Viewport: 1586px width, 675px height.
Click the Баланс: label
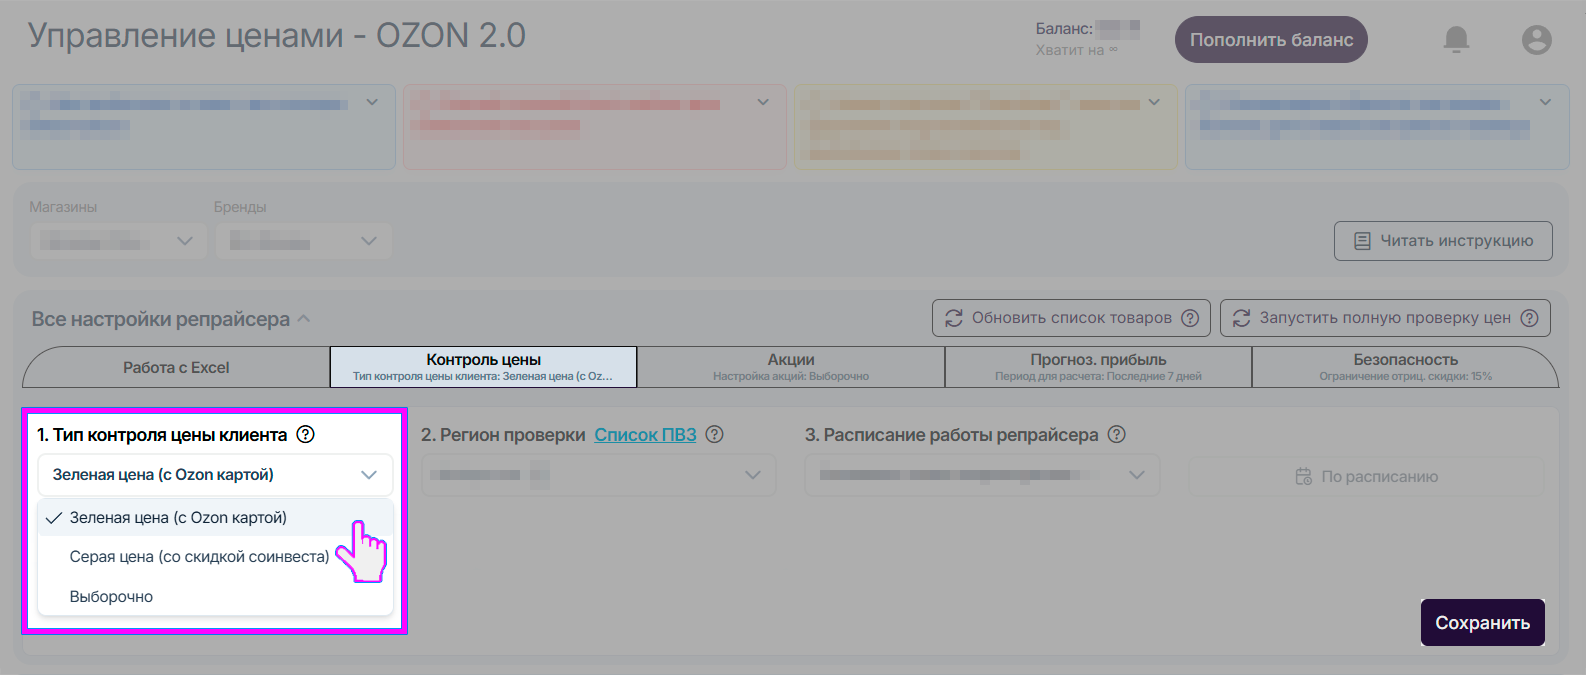click(1064, 29)
